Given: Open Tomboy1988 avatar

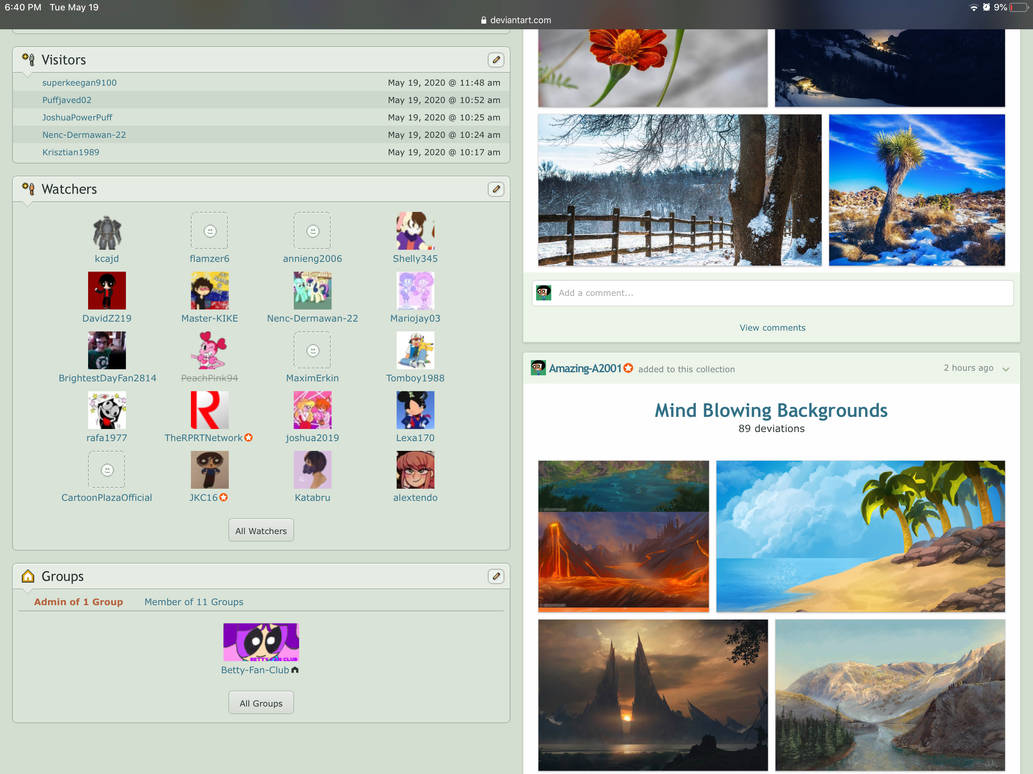Looking at the screenshot, I should tap(415, 350).
